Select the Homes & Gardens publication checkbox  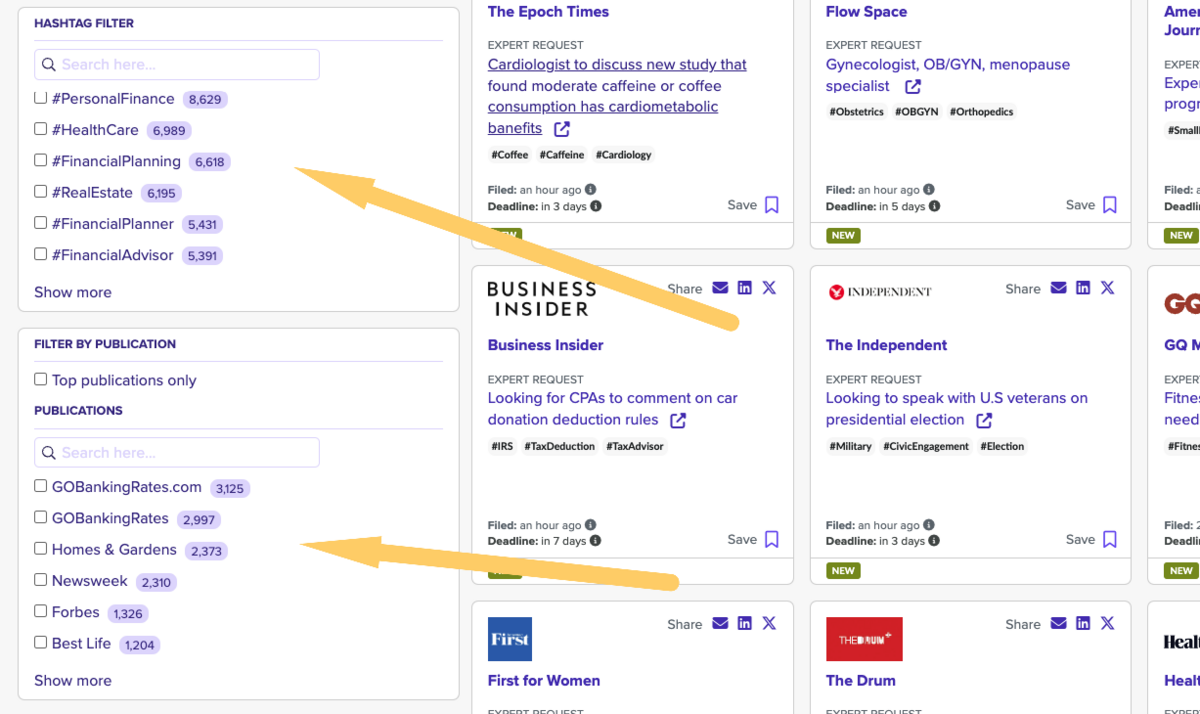(x=41, y=548)
